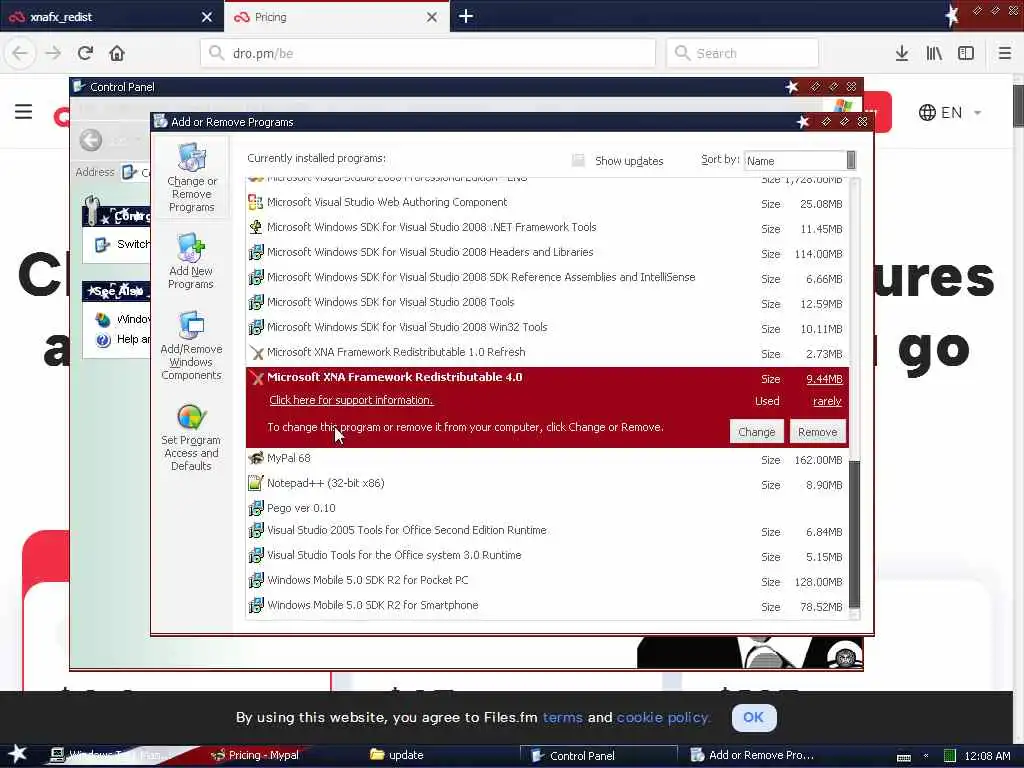Click the browser Search field

point(743,53)
